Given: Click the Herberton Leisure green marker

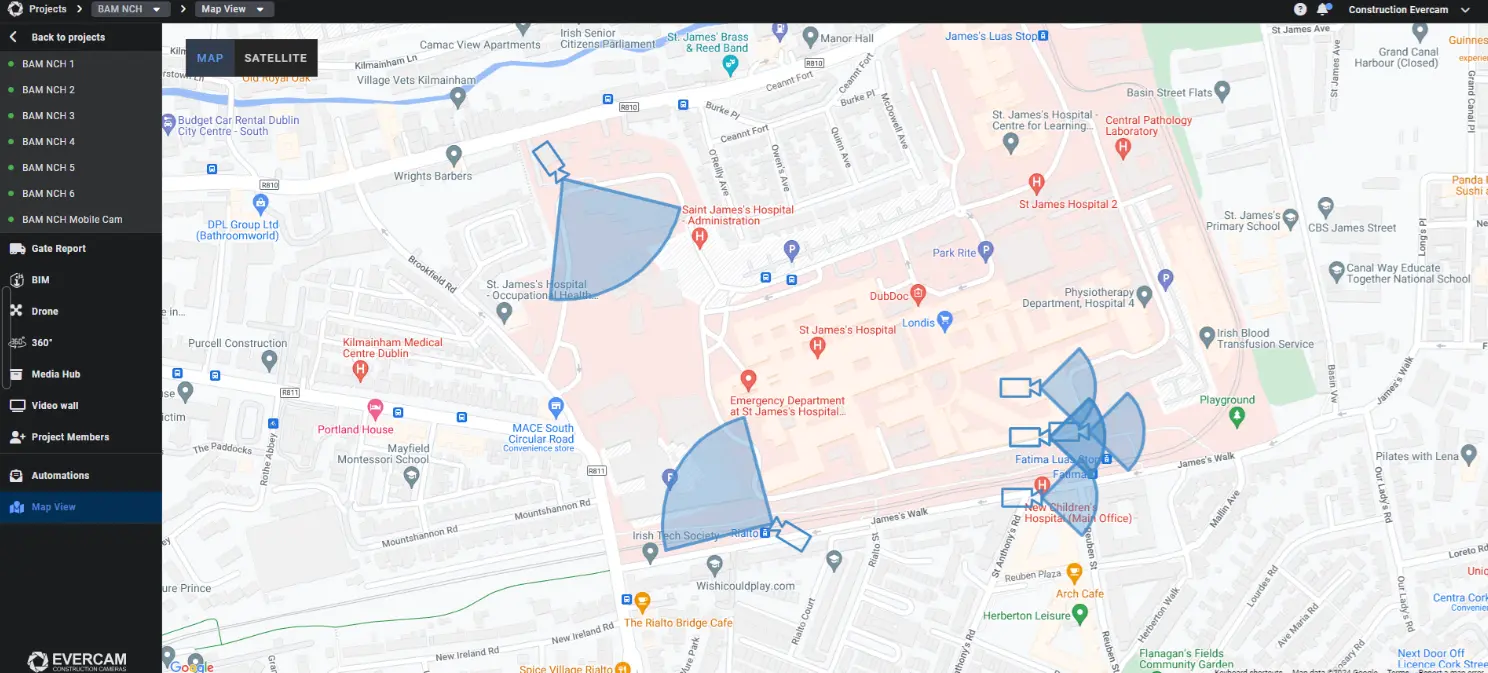Looking at the screenshot, I should pyautogui.click(x=1079, y=613).
